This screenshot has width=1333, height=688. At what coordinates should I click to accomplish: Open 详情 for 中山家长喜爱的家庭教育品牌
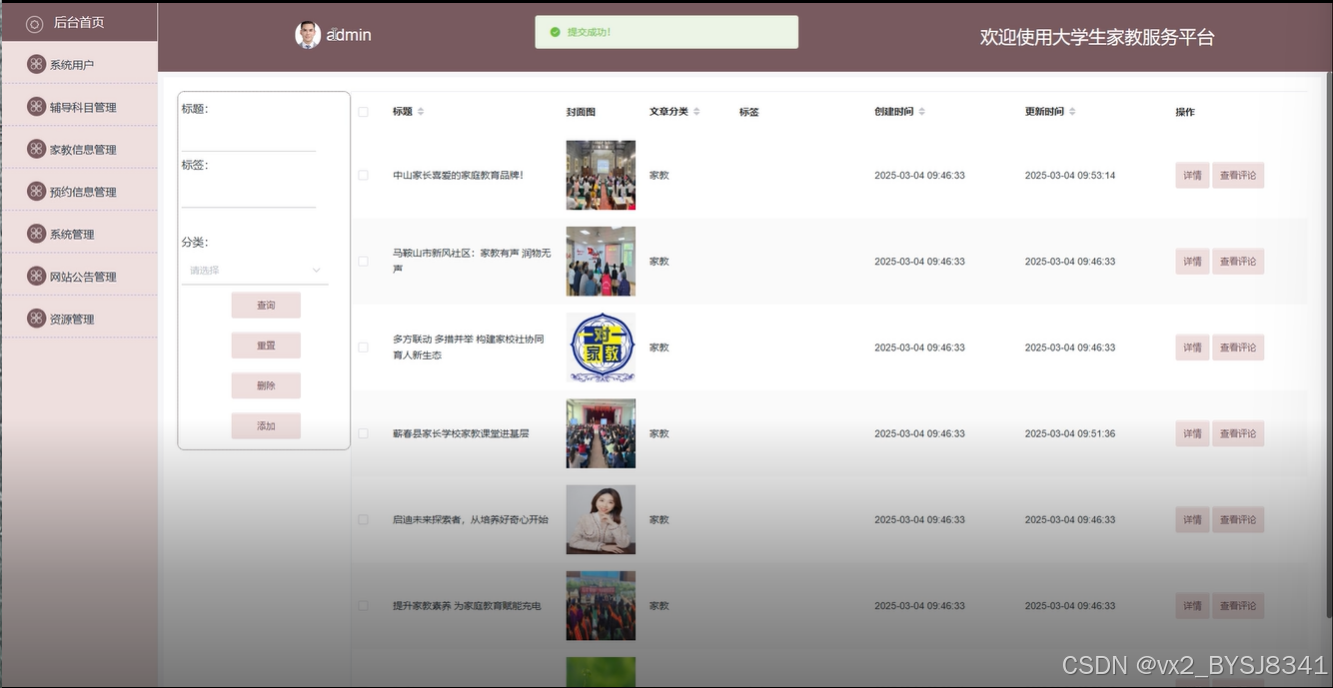click(1192, 175)
